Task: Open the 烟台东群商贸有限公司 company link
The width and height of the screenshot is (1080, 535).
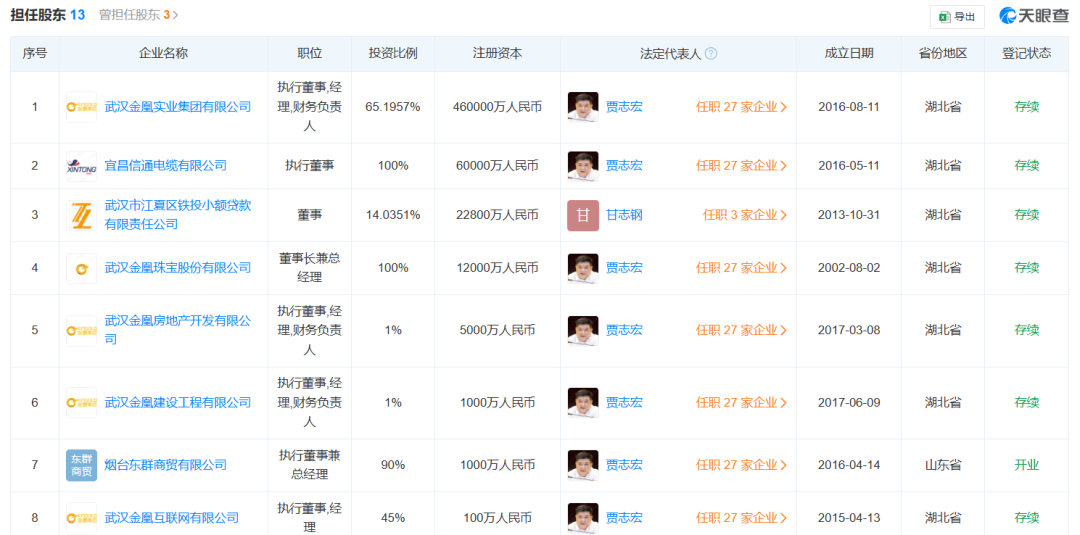Action: 165,465
